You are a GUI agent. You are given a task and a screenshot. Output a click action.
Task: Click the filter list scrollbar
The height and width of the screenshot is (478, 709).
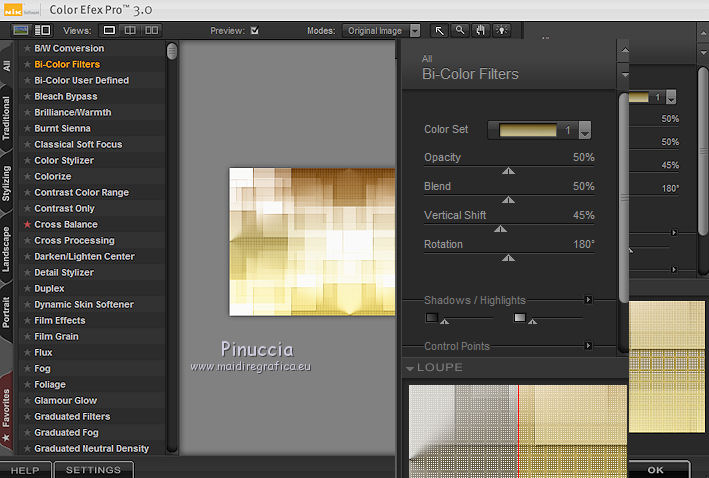(172, 51)
